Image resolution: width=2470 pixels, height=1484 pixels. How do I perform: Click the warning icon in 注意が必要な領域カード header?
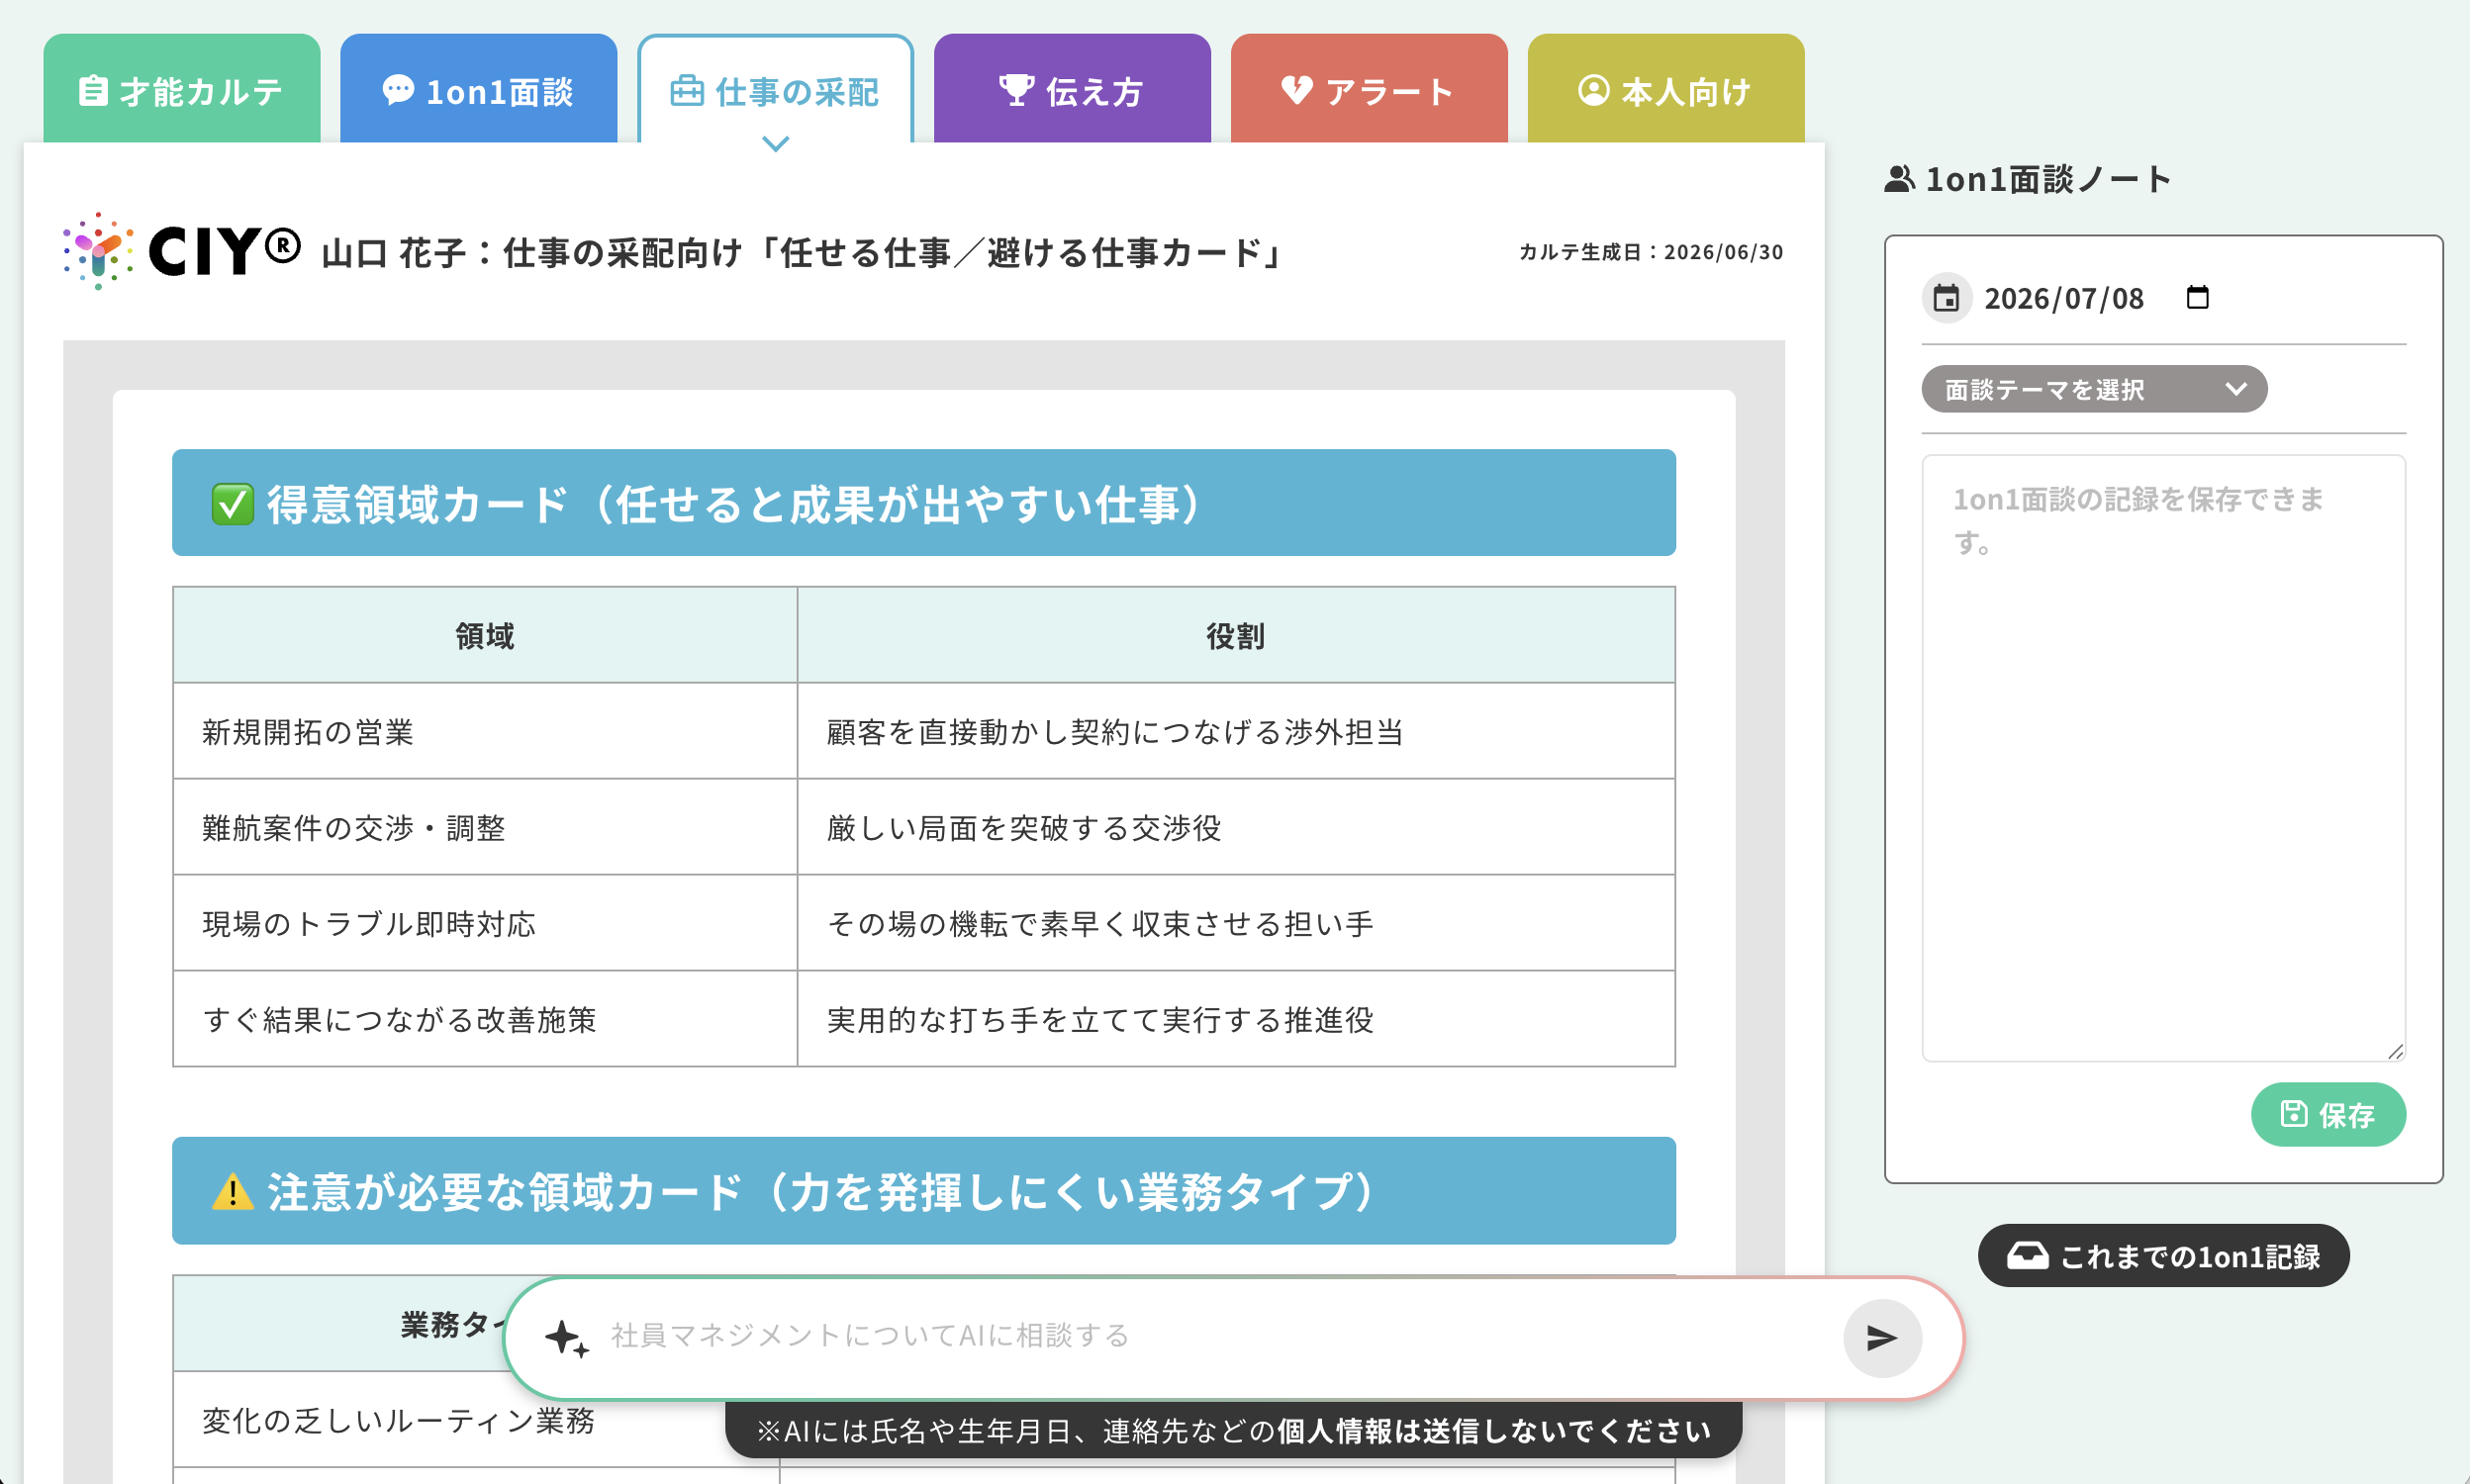[232, 1192]
